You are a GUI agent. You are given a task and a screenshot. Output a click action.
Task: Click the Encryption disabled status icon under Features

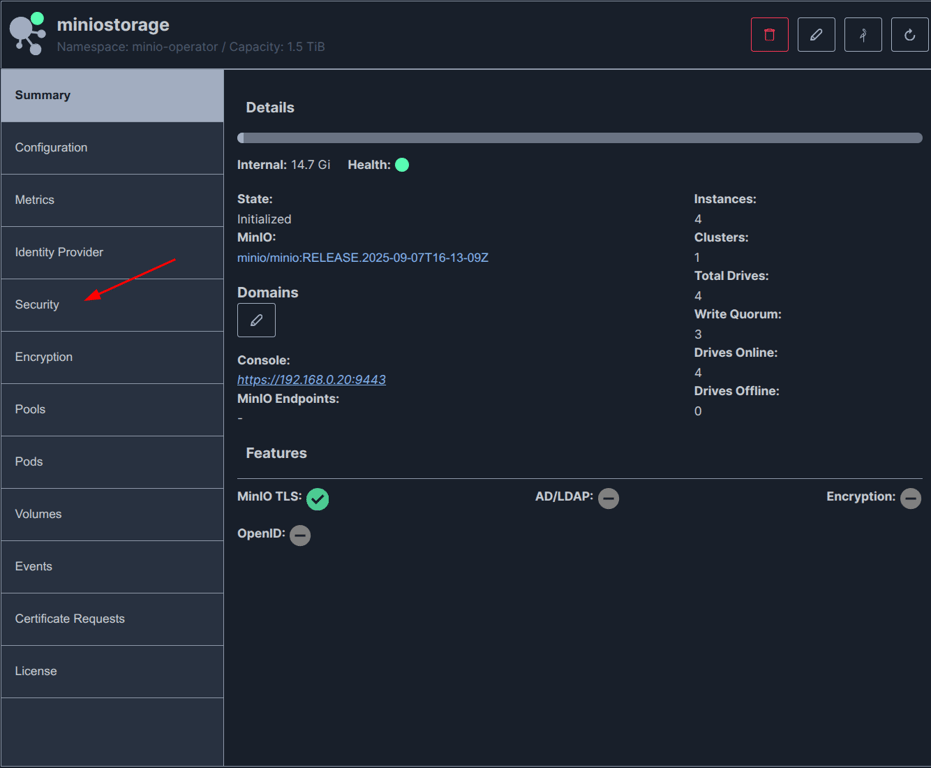(x=910, y=498)
